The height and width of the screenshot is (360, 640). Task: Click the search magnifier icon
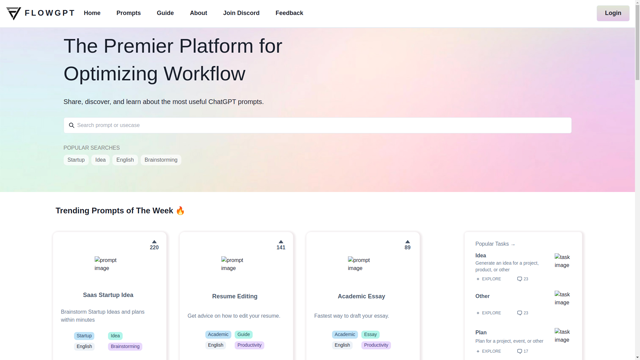click(x=71, y=125)
